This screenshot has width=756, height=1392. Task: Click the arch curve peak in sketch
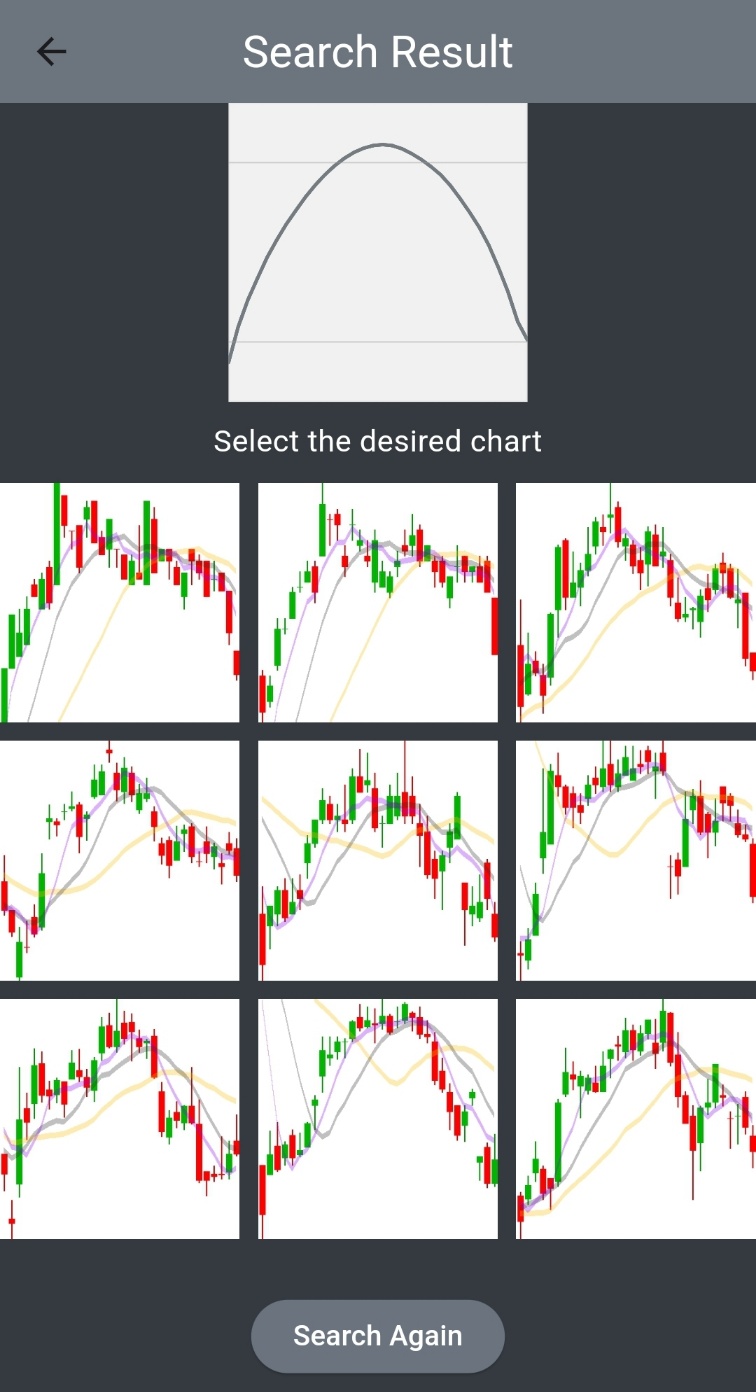(x=382, y=145)
